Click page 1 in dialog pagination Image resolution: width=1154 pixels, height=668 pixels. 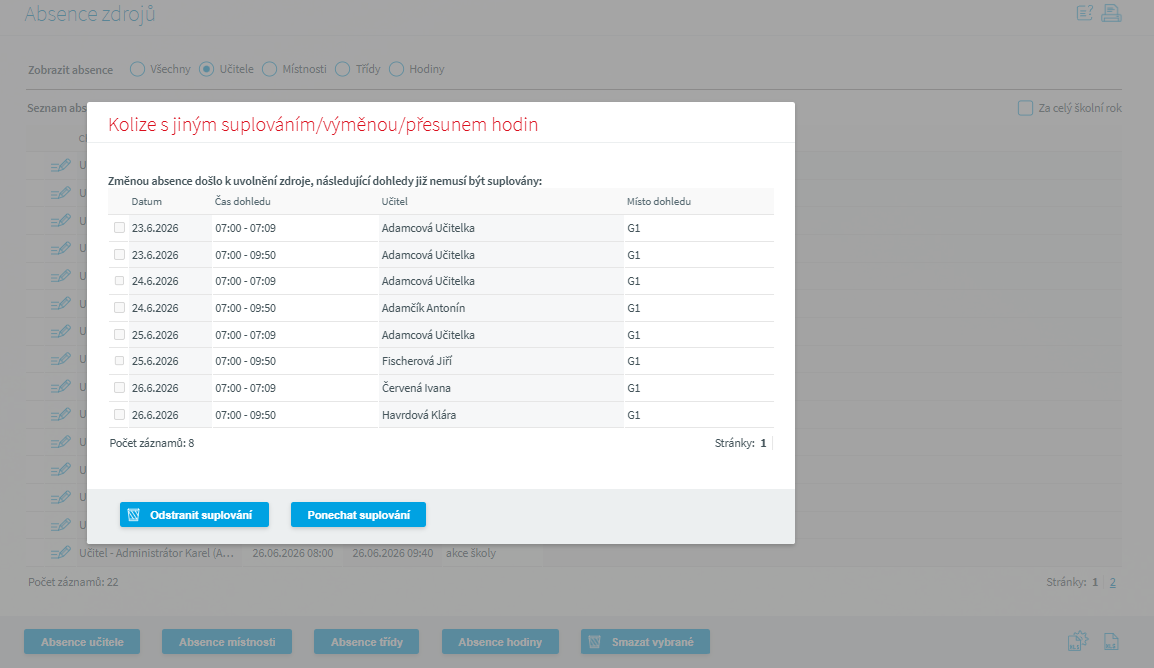[x=763, y=443]
